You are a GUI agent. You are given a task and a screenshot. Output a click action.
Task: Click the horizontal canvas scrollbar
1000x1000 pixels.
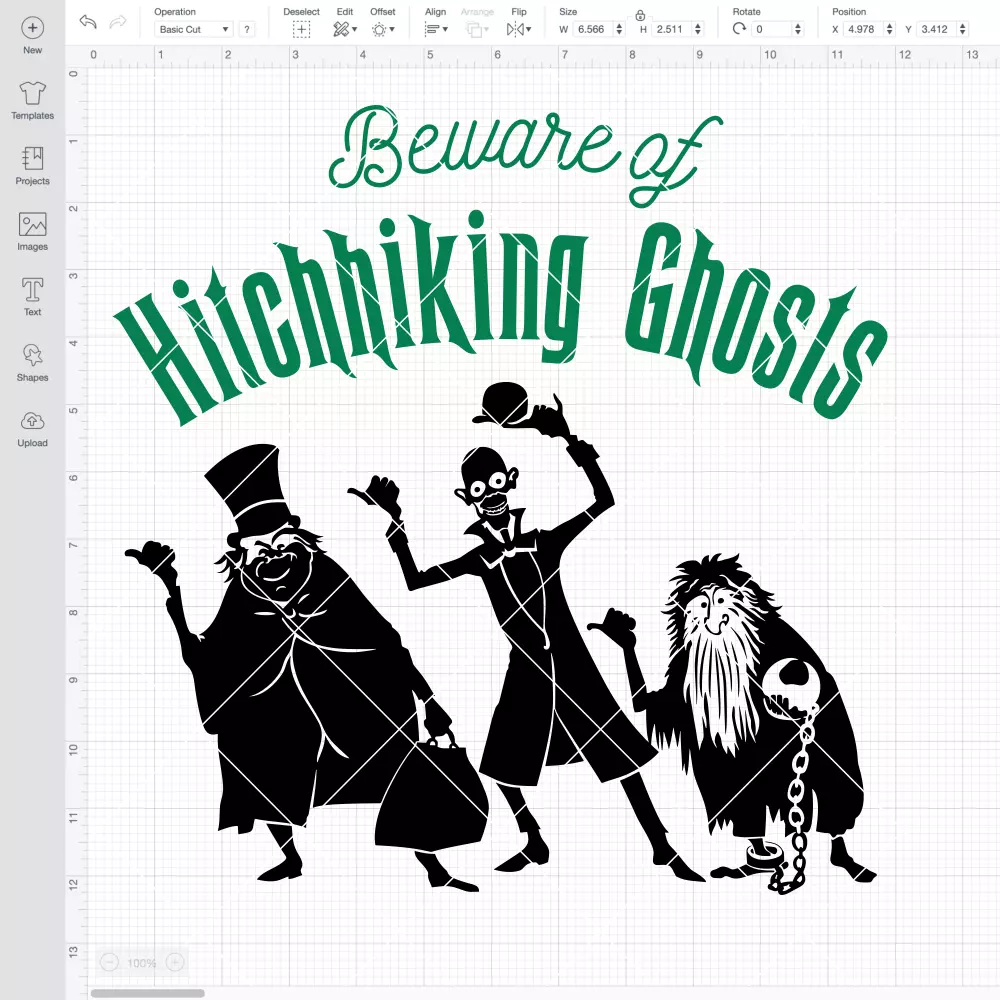(148, 993)
